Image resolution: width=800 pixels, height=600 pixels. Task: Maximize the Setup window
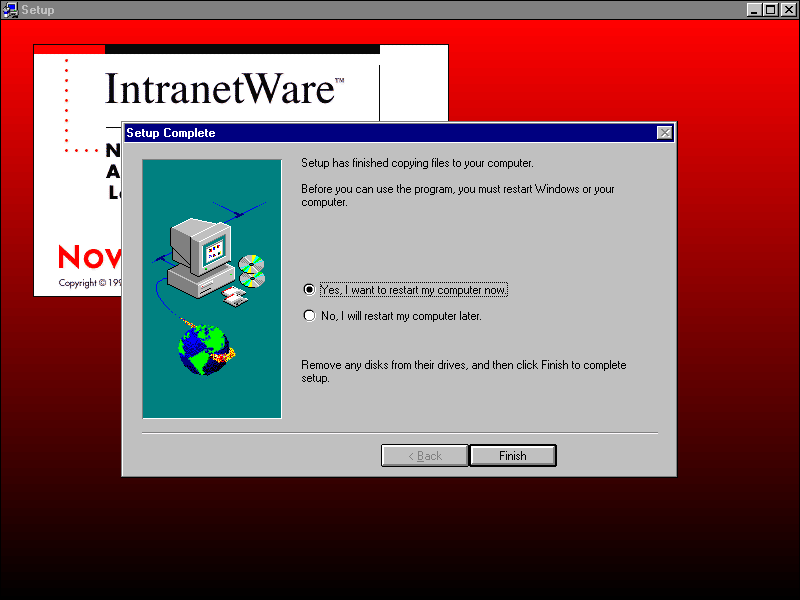pyautogui.click(x=771, y=10)
